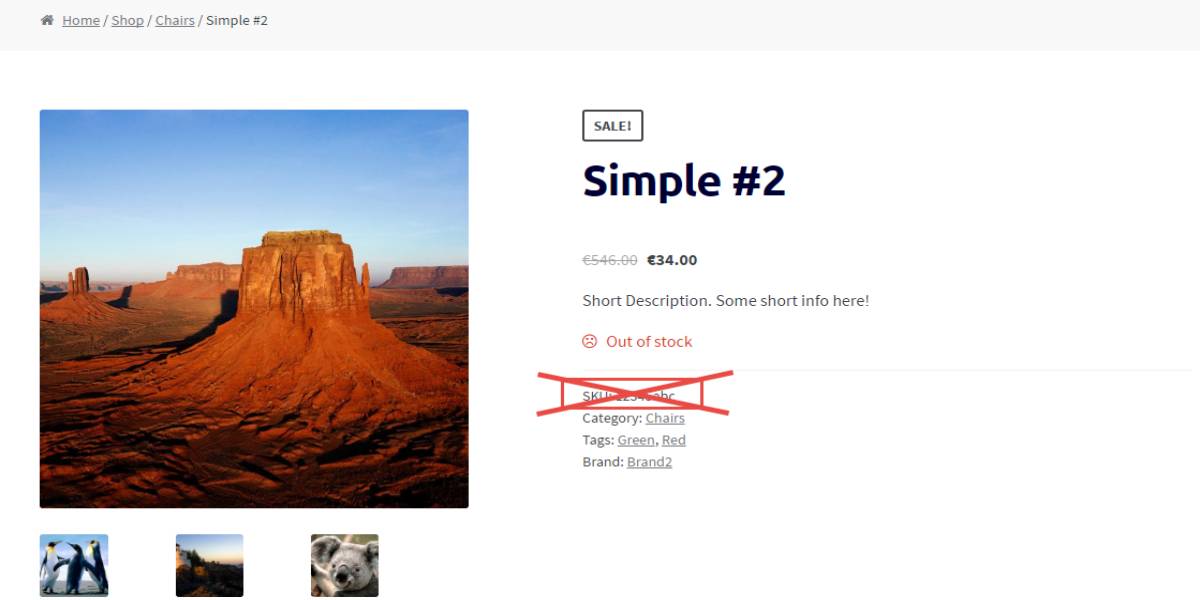Select the coastal cliff thumbnail image

pyautogui.click(x=210, y=565)
